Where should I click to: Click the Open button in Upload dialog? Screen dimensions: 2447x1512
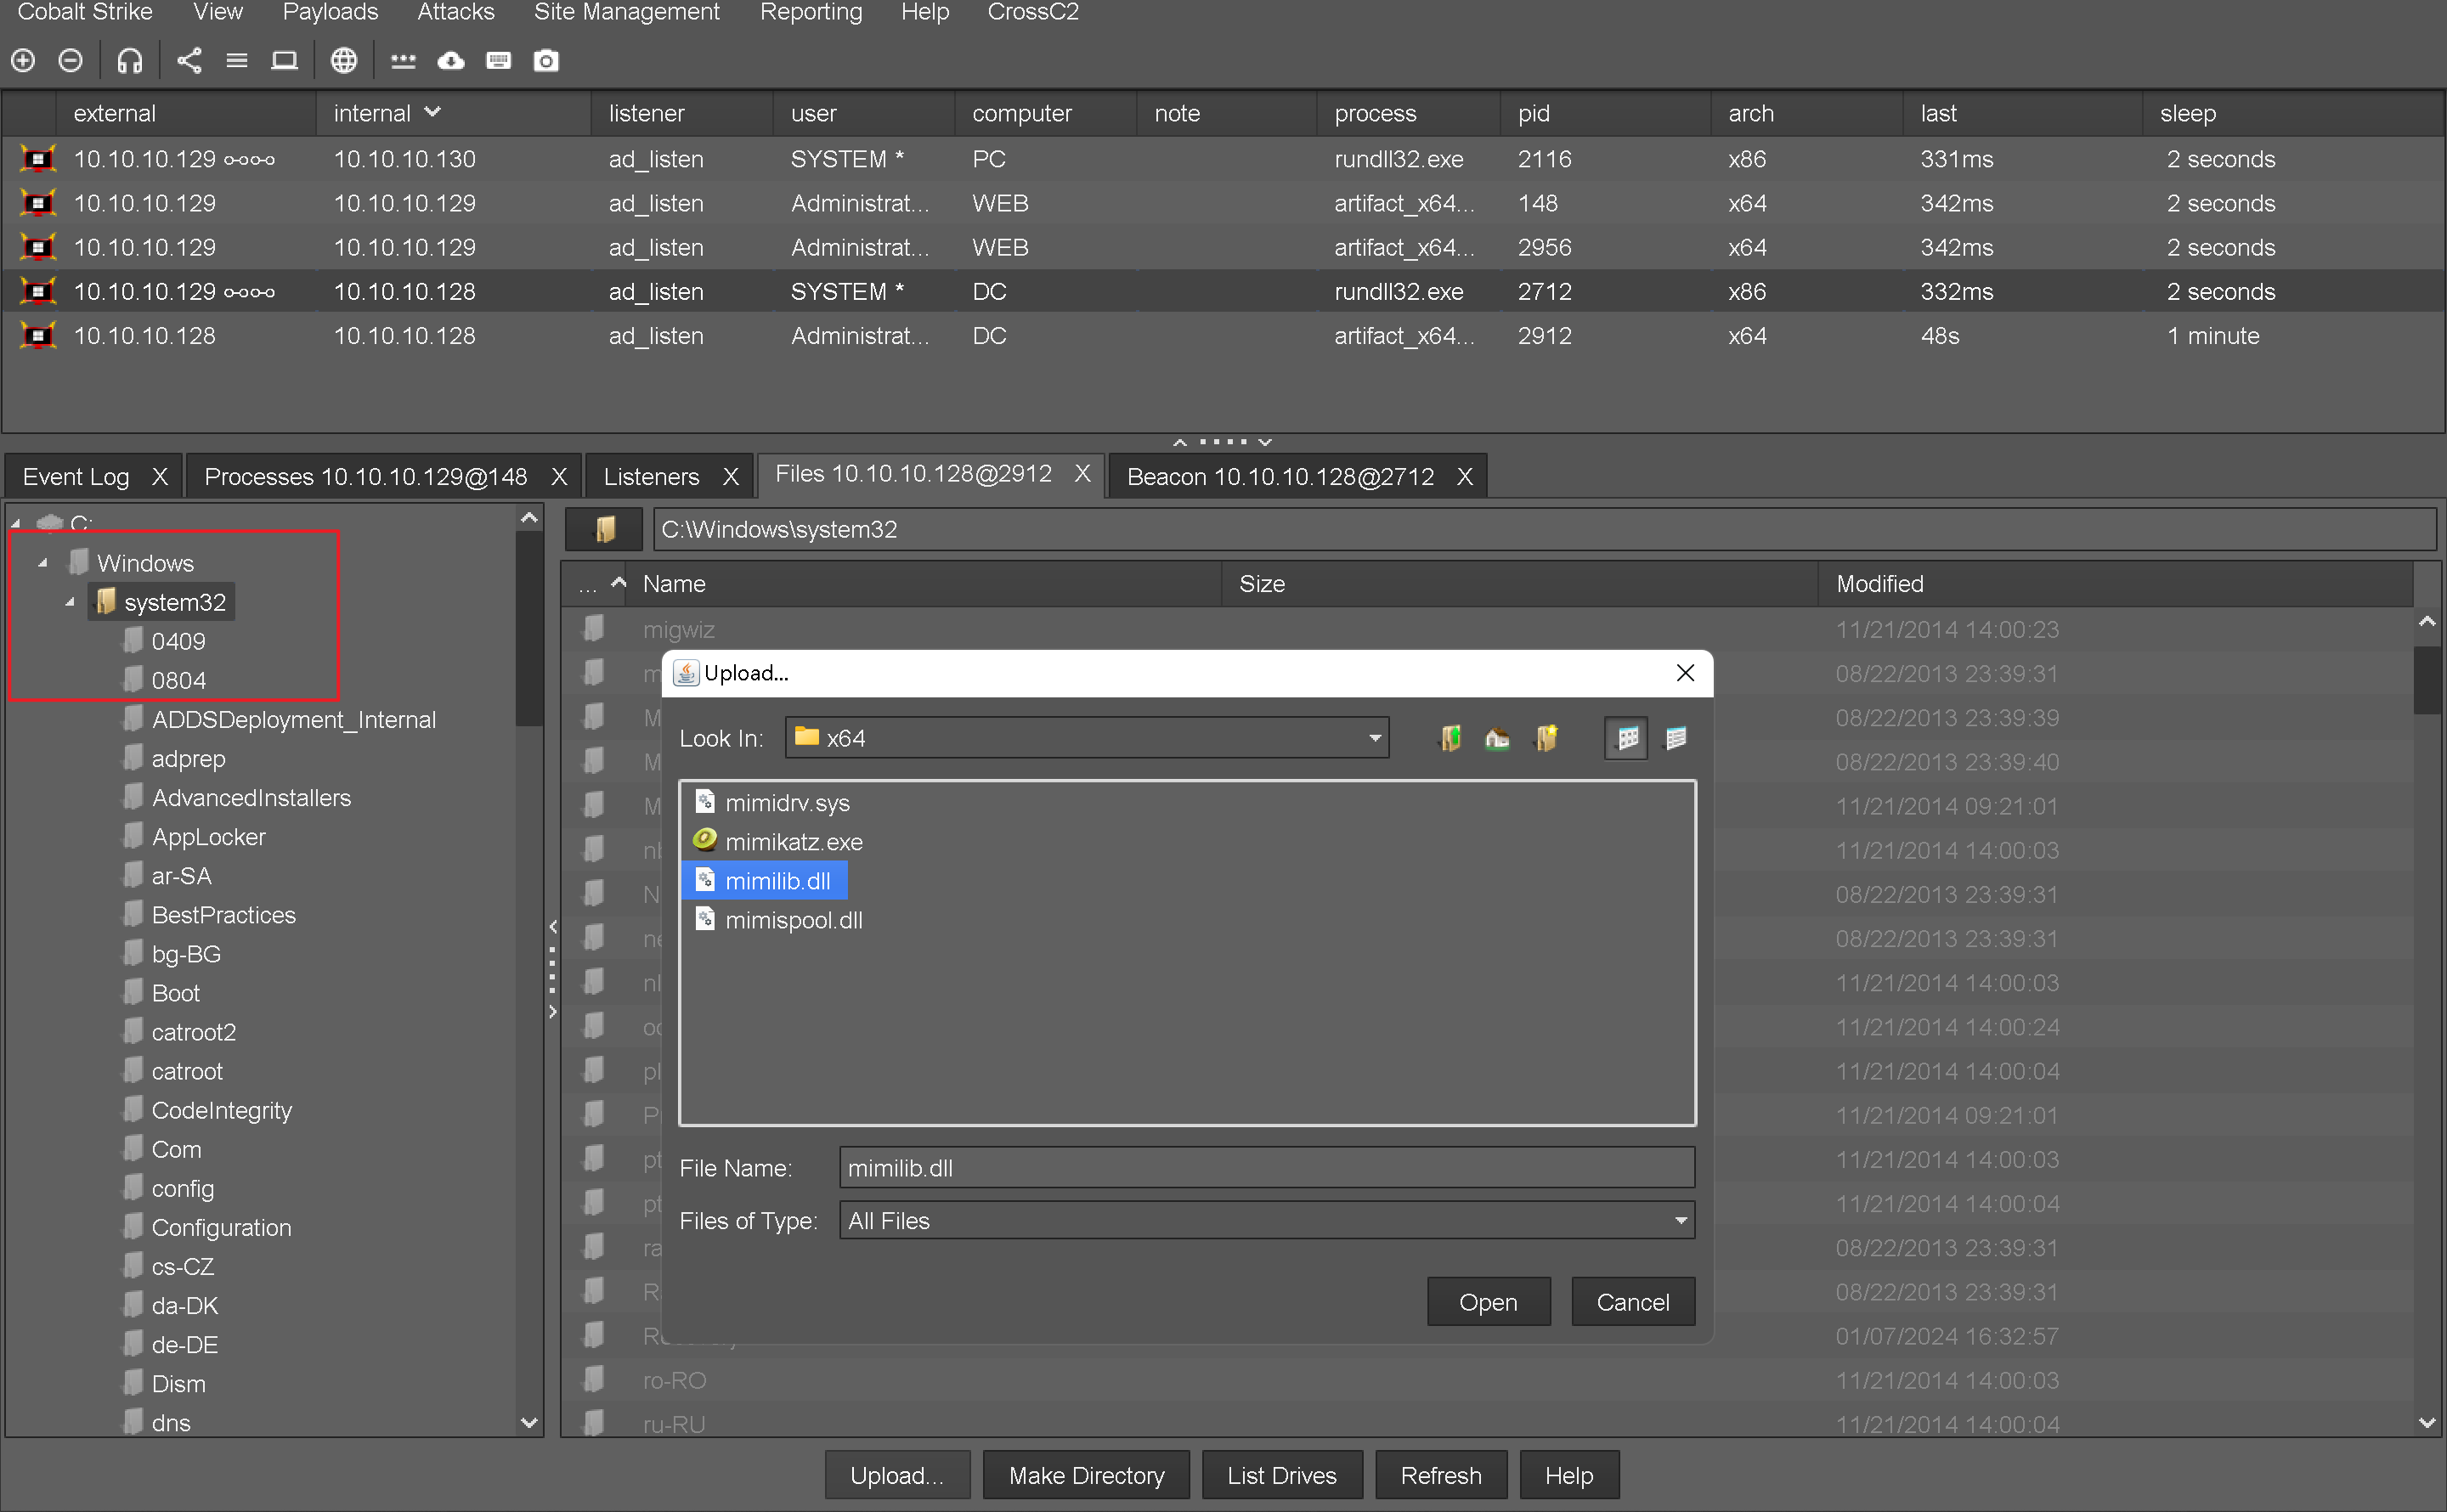pyautogui.click(x=1487, y=1301)
